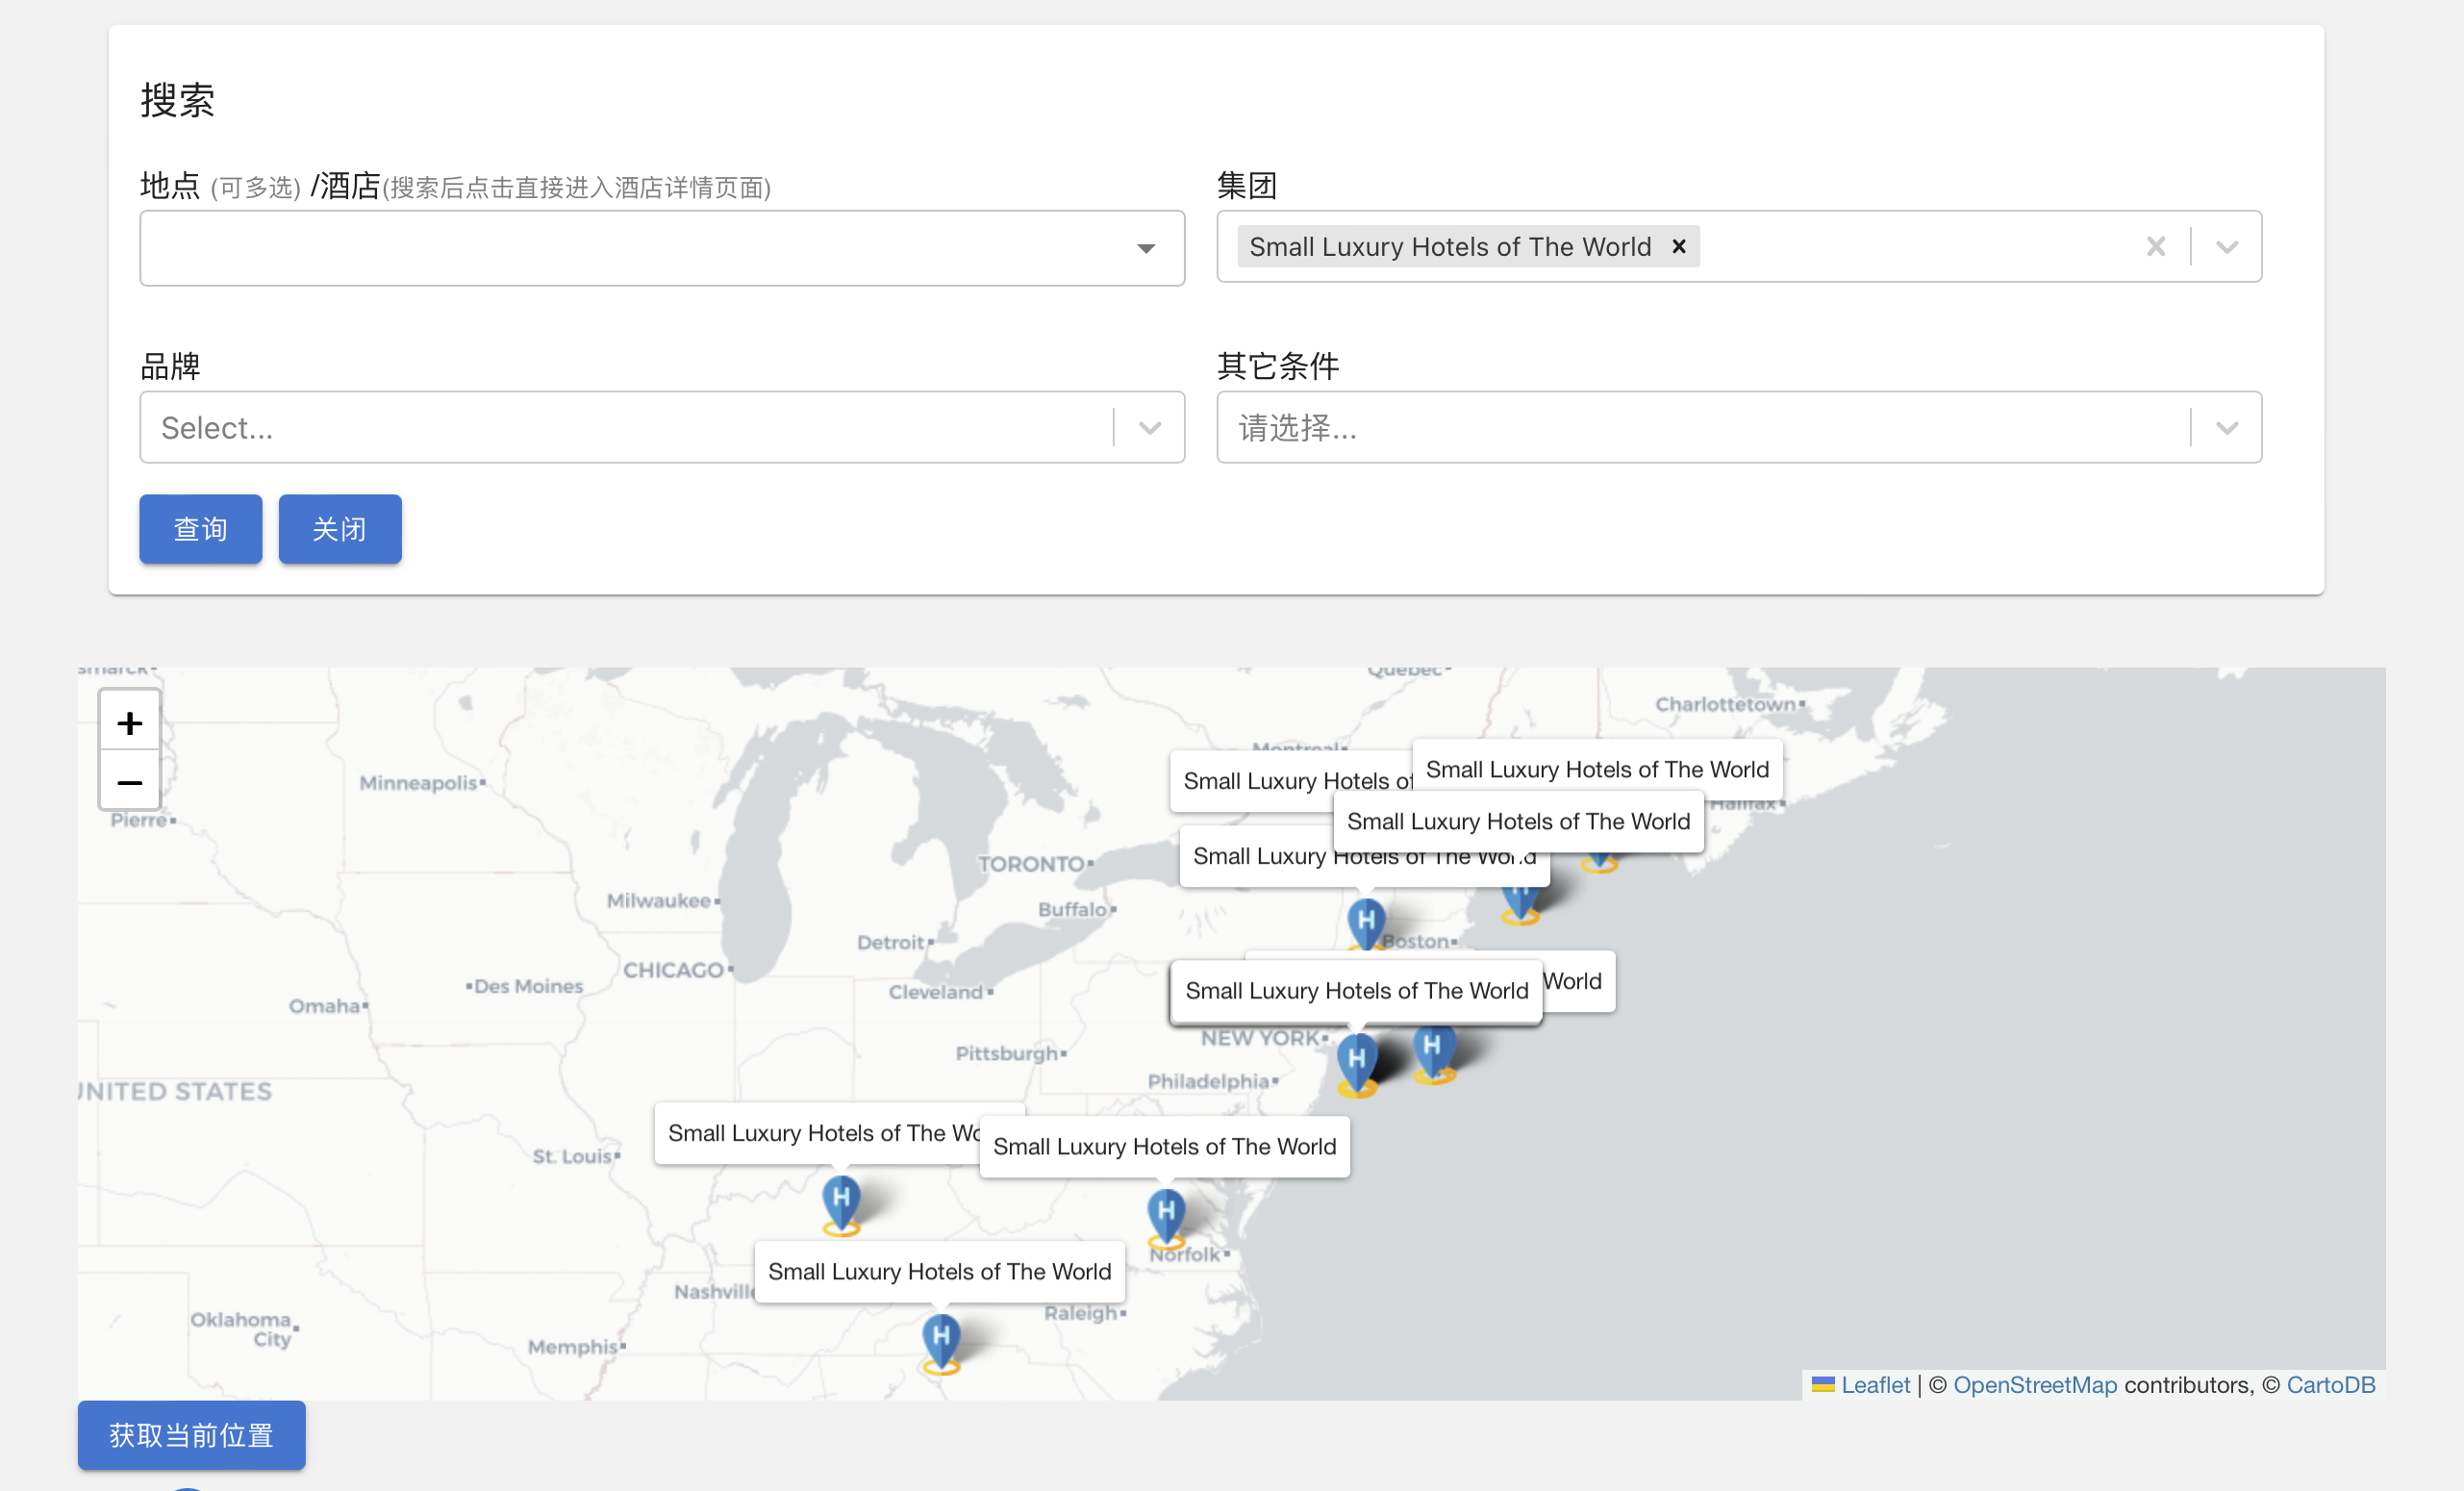The width and height of the screenshot is (2464, 1491).
Task: Clear all selected hotel groups
Action: [2155, 246]
